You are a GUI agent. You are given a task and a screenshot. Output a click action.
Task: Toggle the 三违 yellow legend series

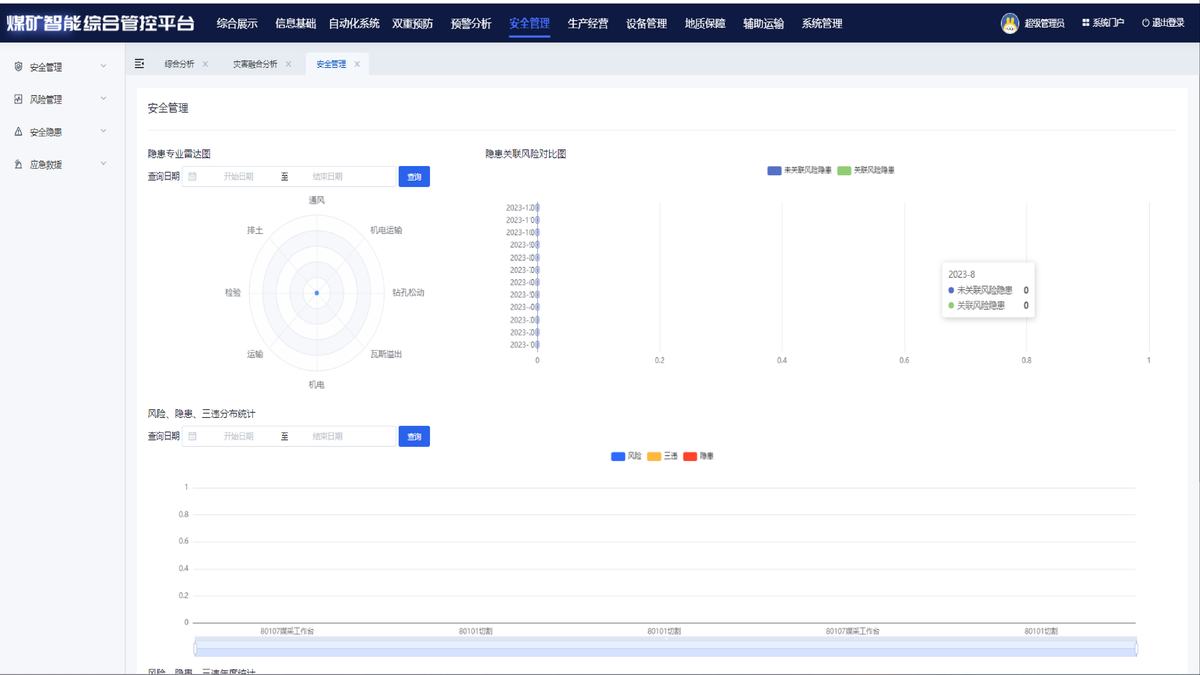[x=662, y=456]
